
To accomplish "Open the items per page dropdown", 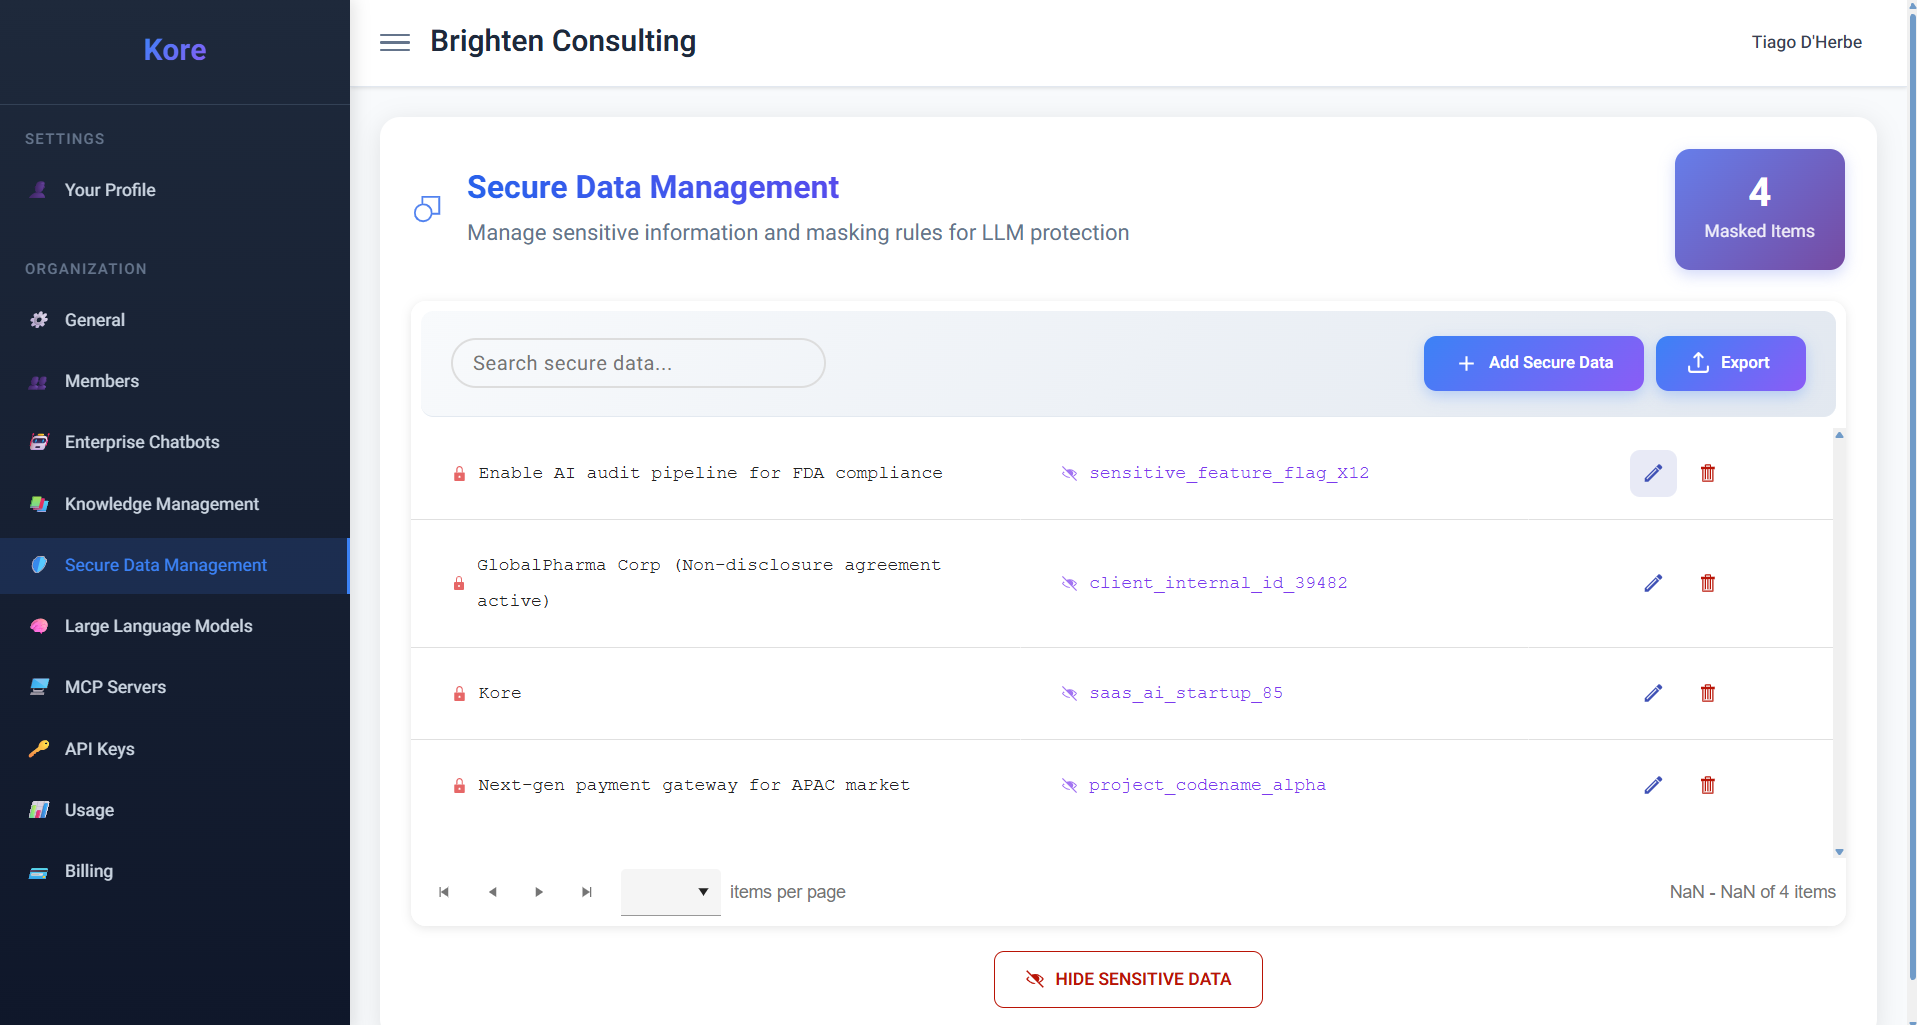I will tap(671, 892).
